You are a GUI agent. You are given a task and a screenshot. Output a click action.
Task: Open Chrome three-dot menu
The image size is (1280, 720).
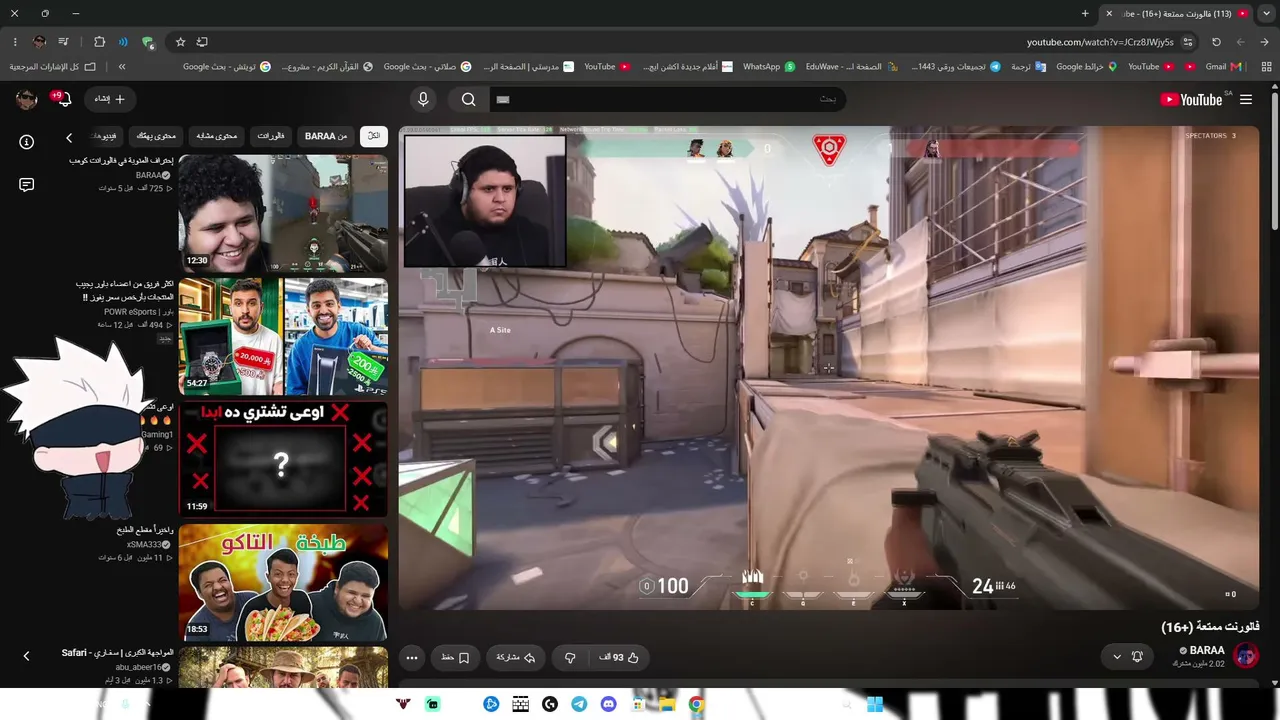coord(15,42)
